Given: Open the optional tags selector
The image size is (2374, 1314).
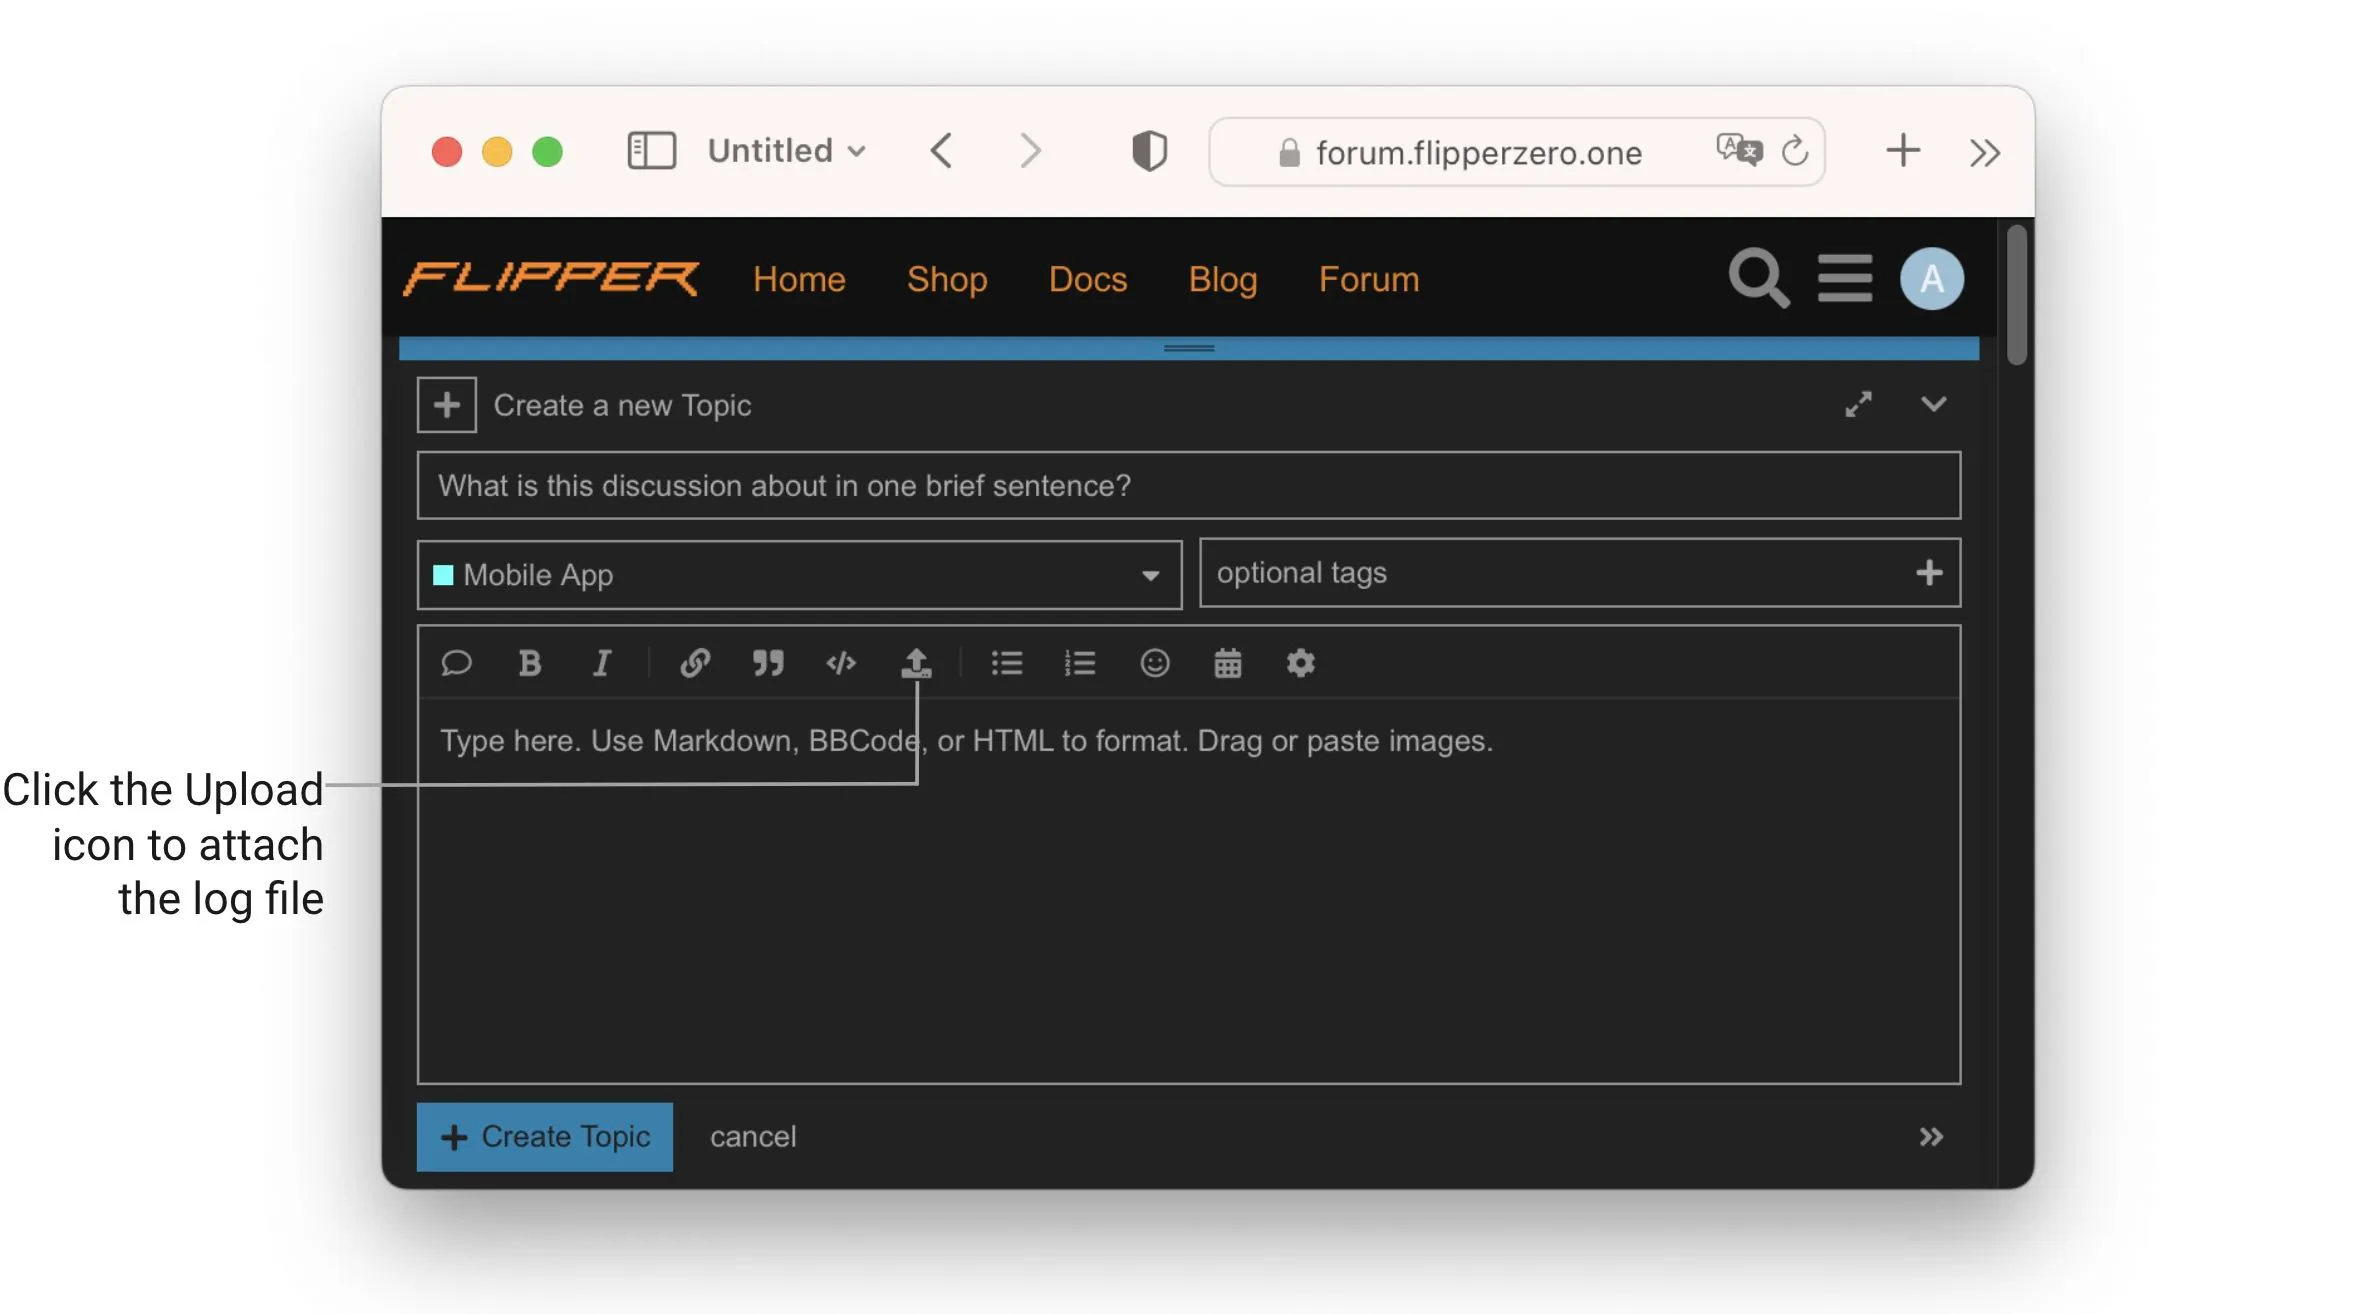Looking at the screenshot, I should [1580, 573].
